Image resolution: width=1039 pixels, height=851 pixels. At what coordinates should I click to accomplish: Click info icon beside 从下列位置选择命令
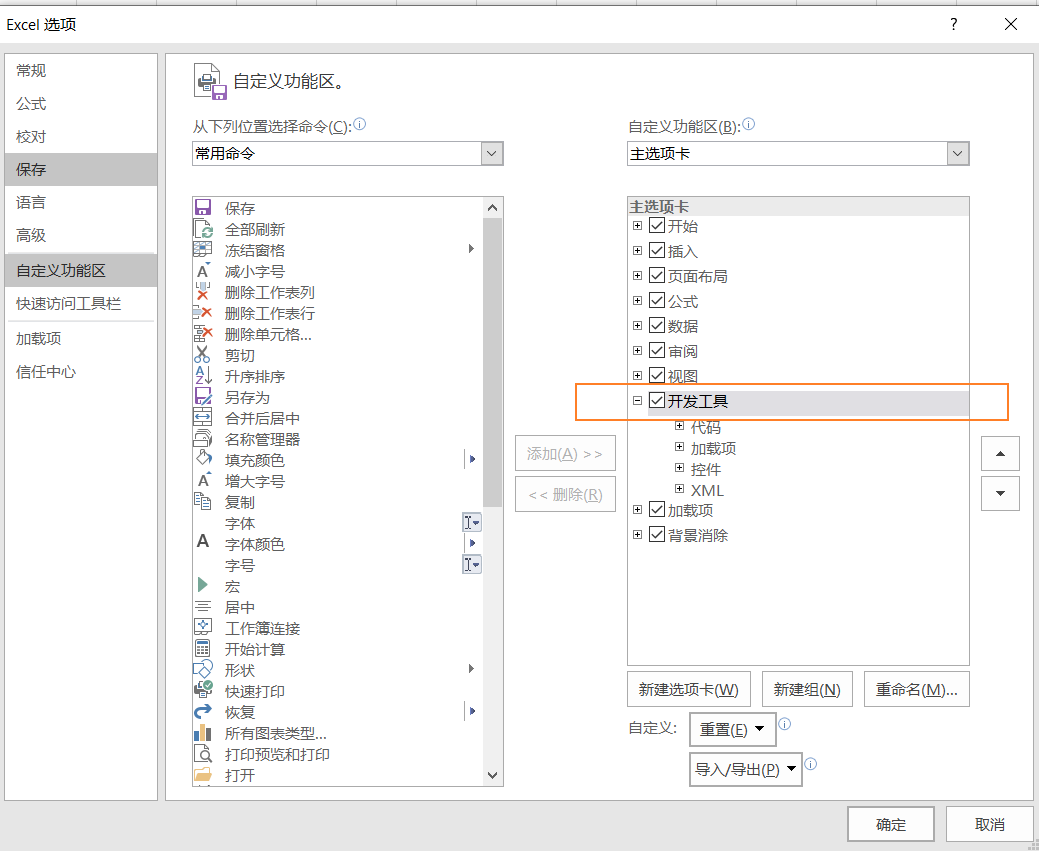click(360, 124)
